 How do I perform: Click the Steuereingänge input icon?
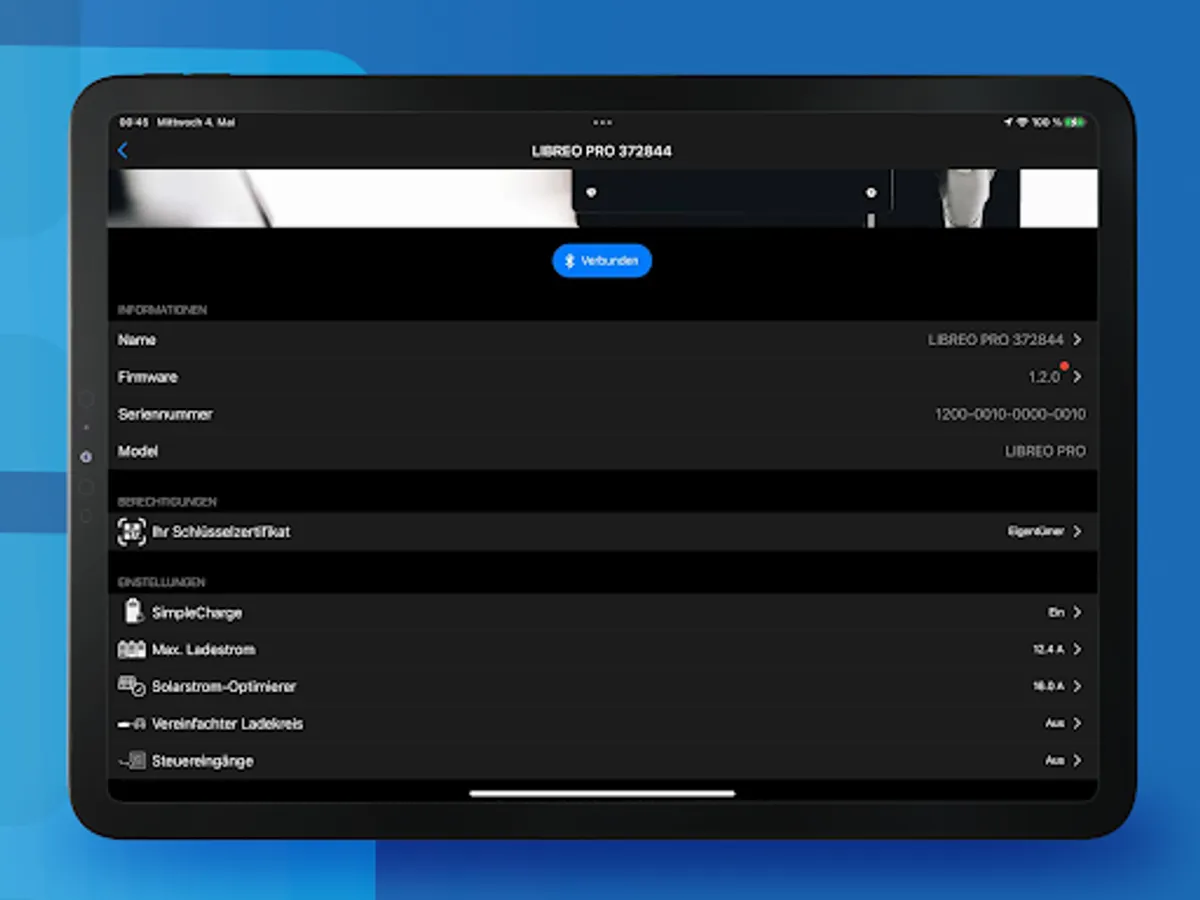point(132,761)
